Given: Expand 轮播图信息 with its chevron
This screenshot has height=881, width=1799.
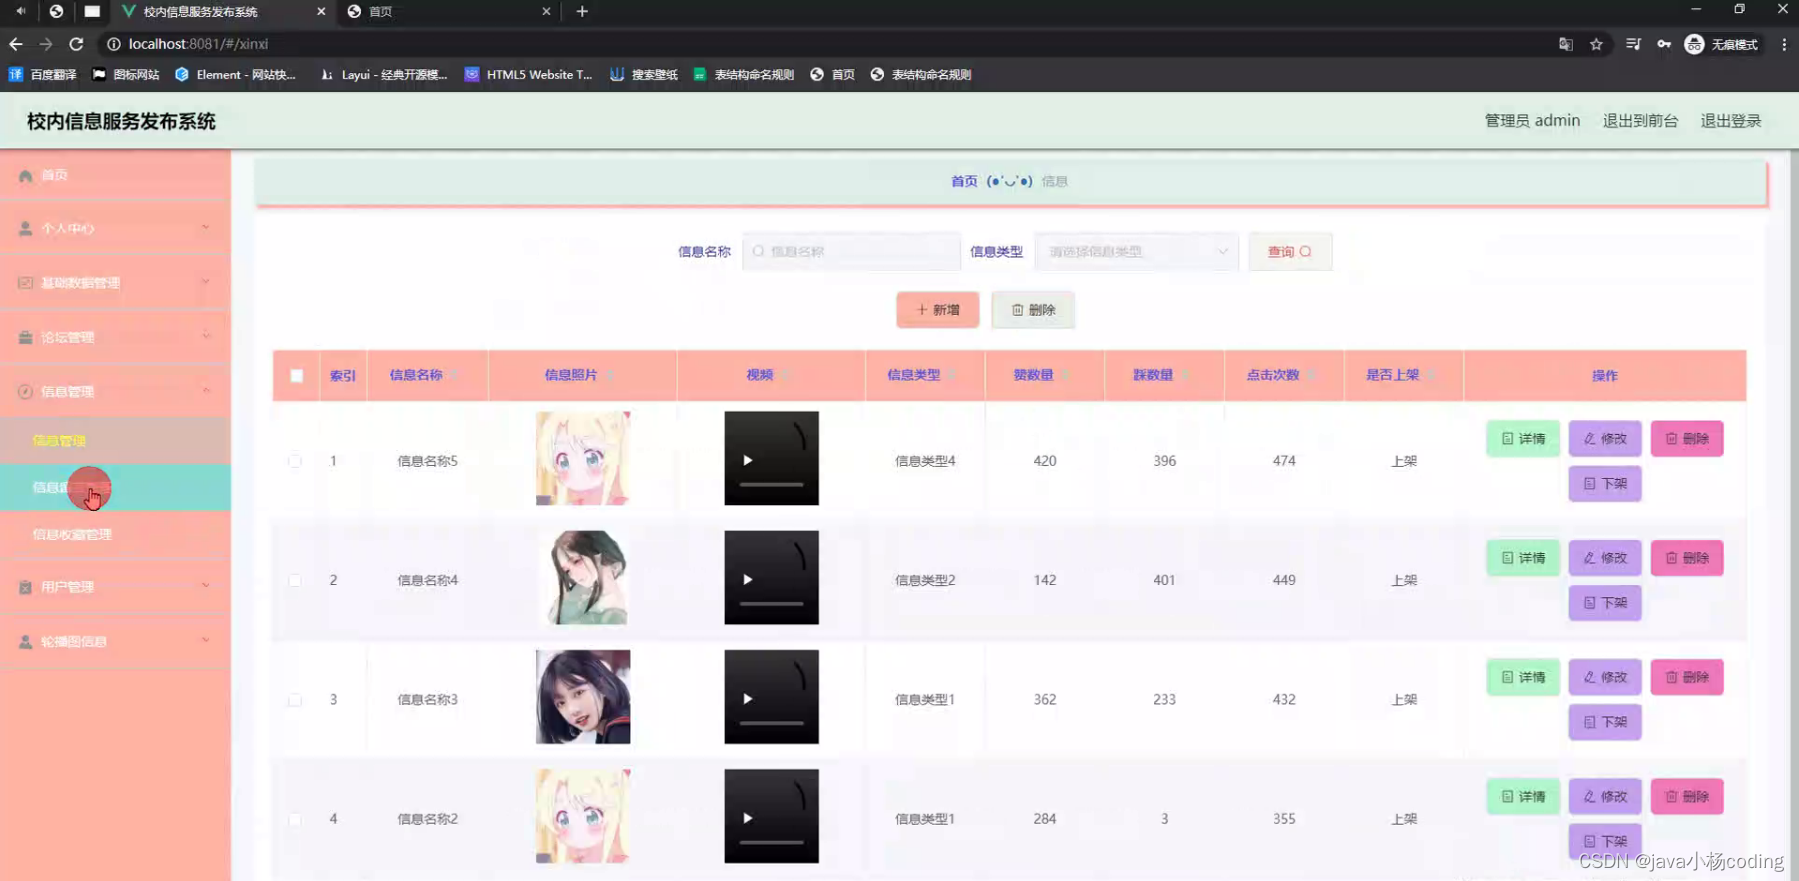Looking at the screenshot, I should (206, 641).
